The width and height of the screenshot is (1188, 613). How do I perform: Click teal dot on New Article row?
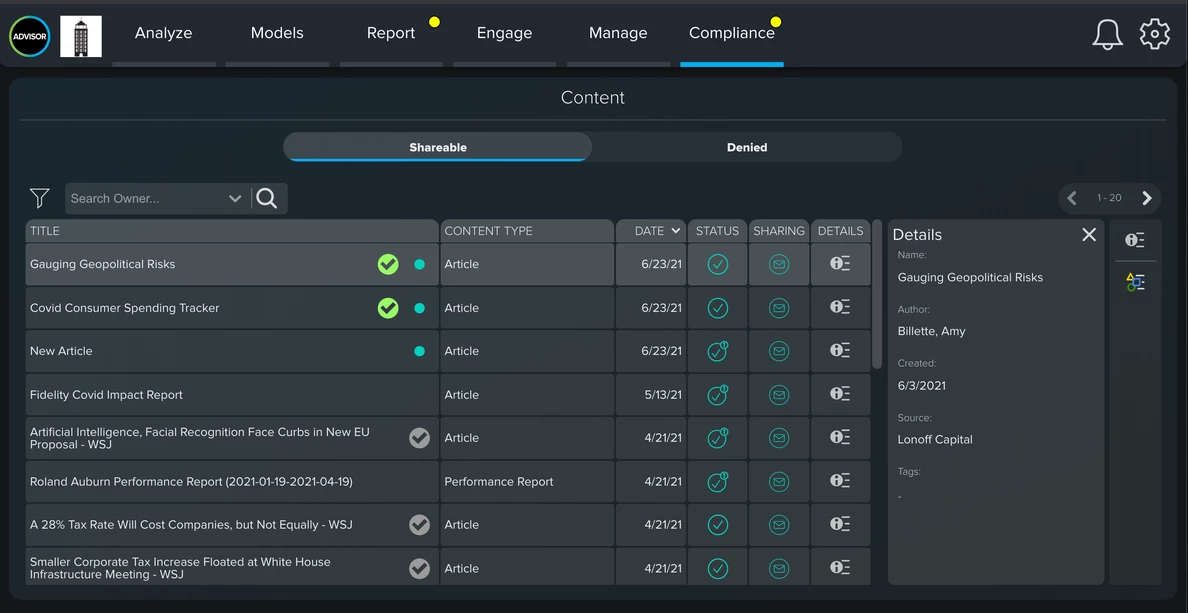tap(419, 352)
